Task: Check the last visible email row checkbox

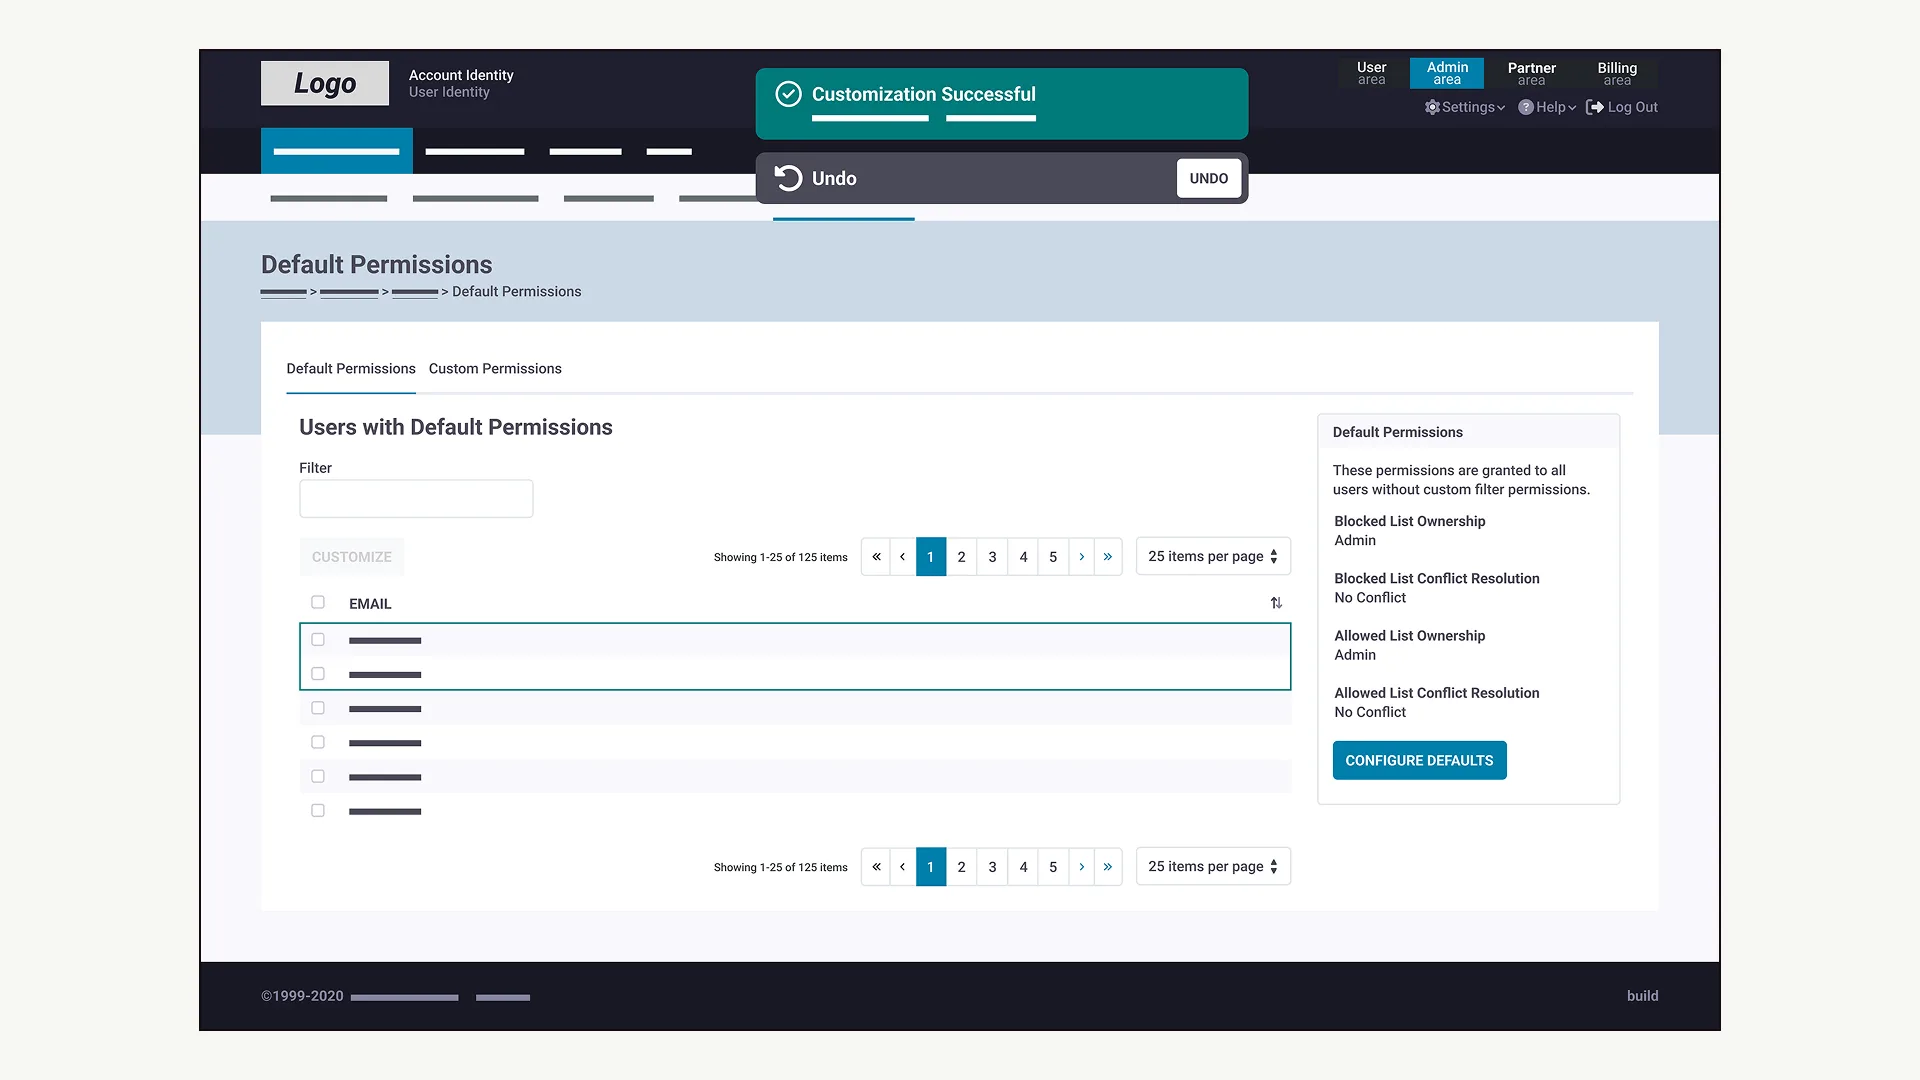Action: [318, 811]
